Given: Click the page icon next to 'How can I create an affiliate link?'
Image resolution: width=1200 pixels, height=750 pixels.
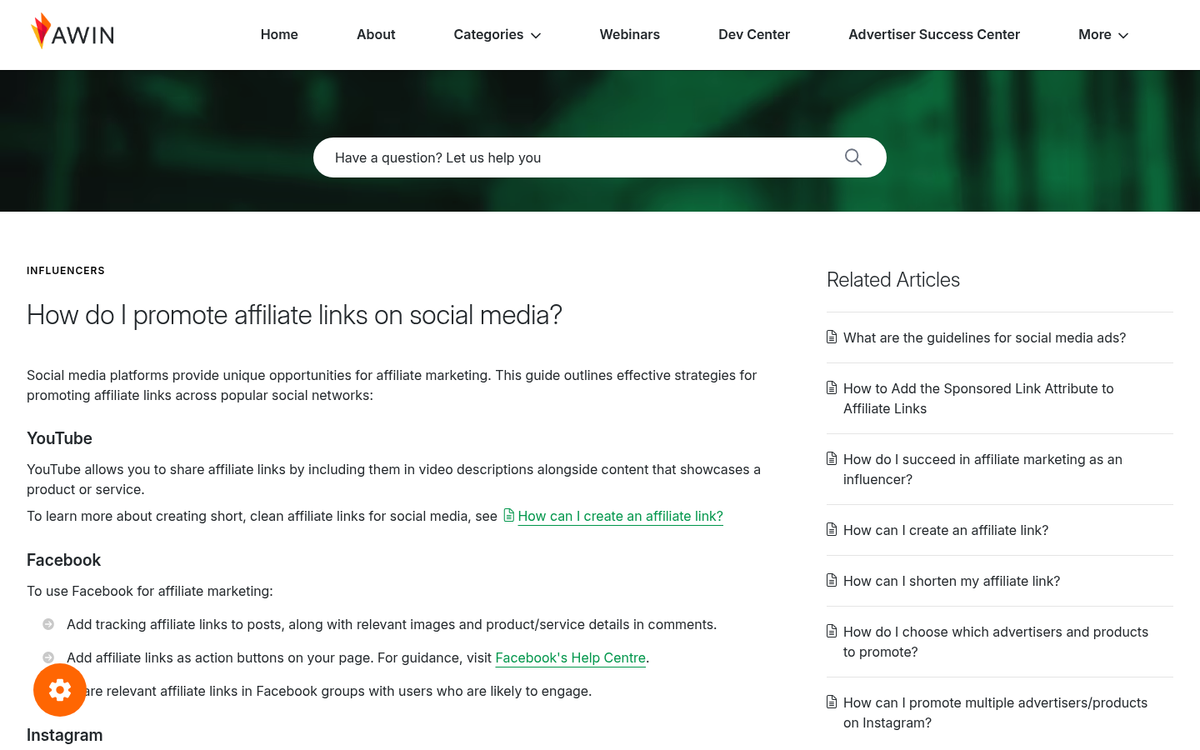Looking at the screenshot, I should point(831,530).
